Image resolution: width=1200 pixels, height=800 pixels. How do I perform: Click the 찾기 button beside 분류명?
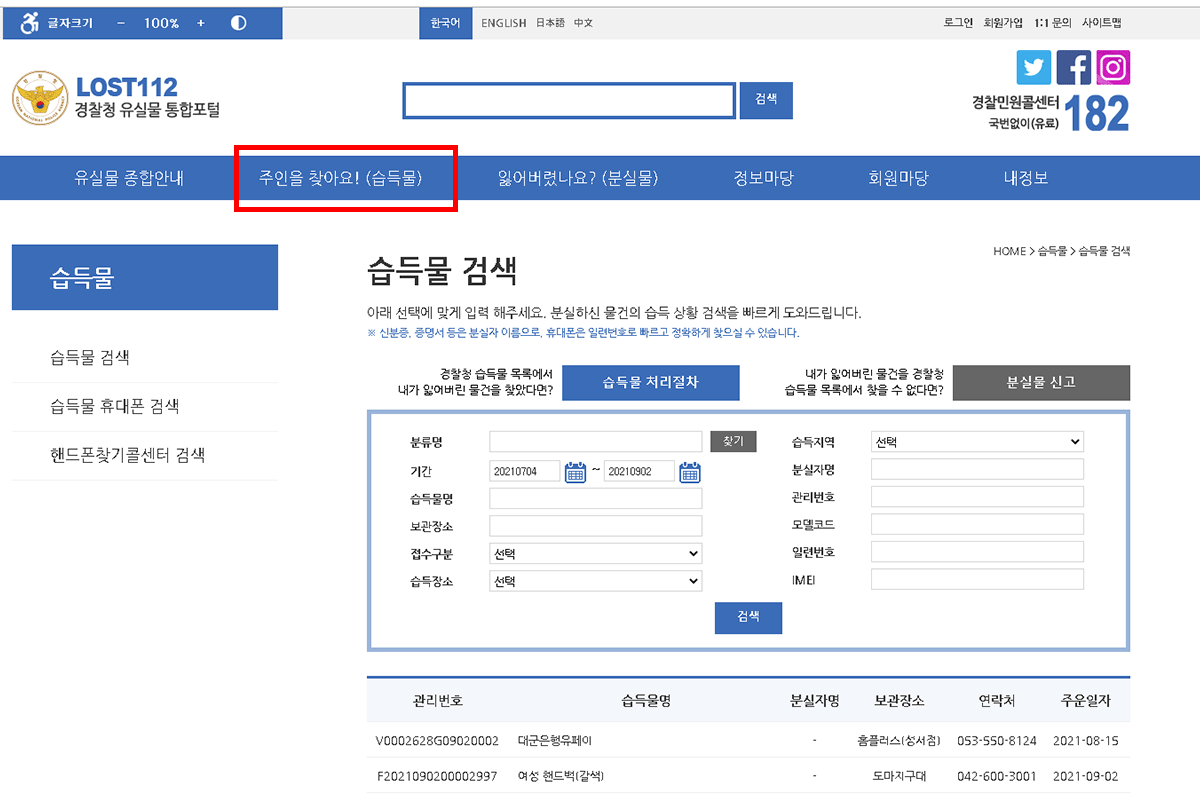(x=733, y=441)
